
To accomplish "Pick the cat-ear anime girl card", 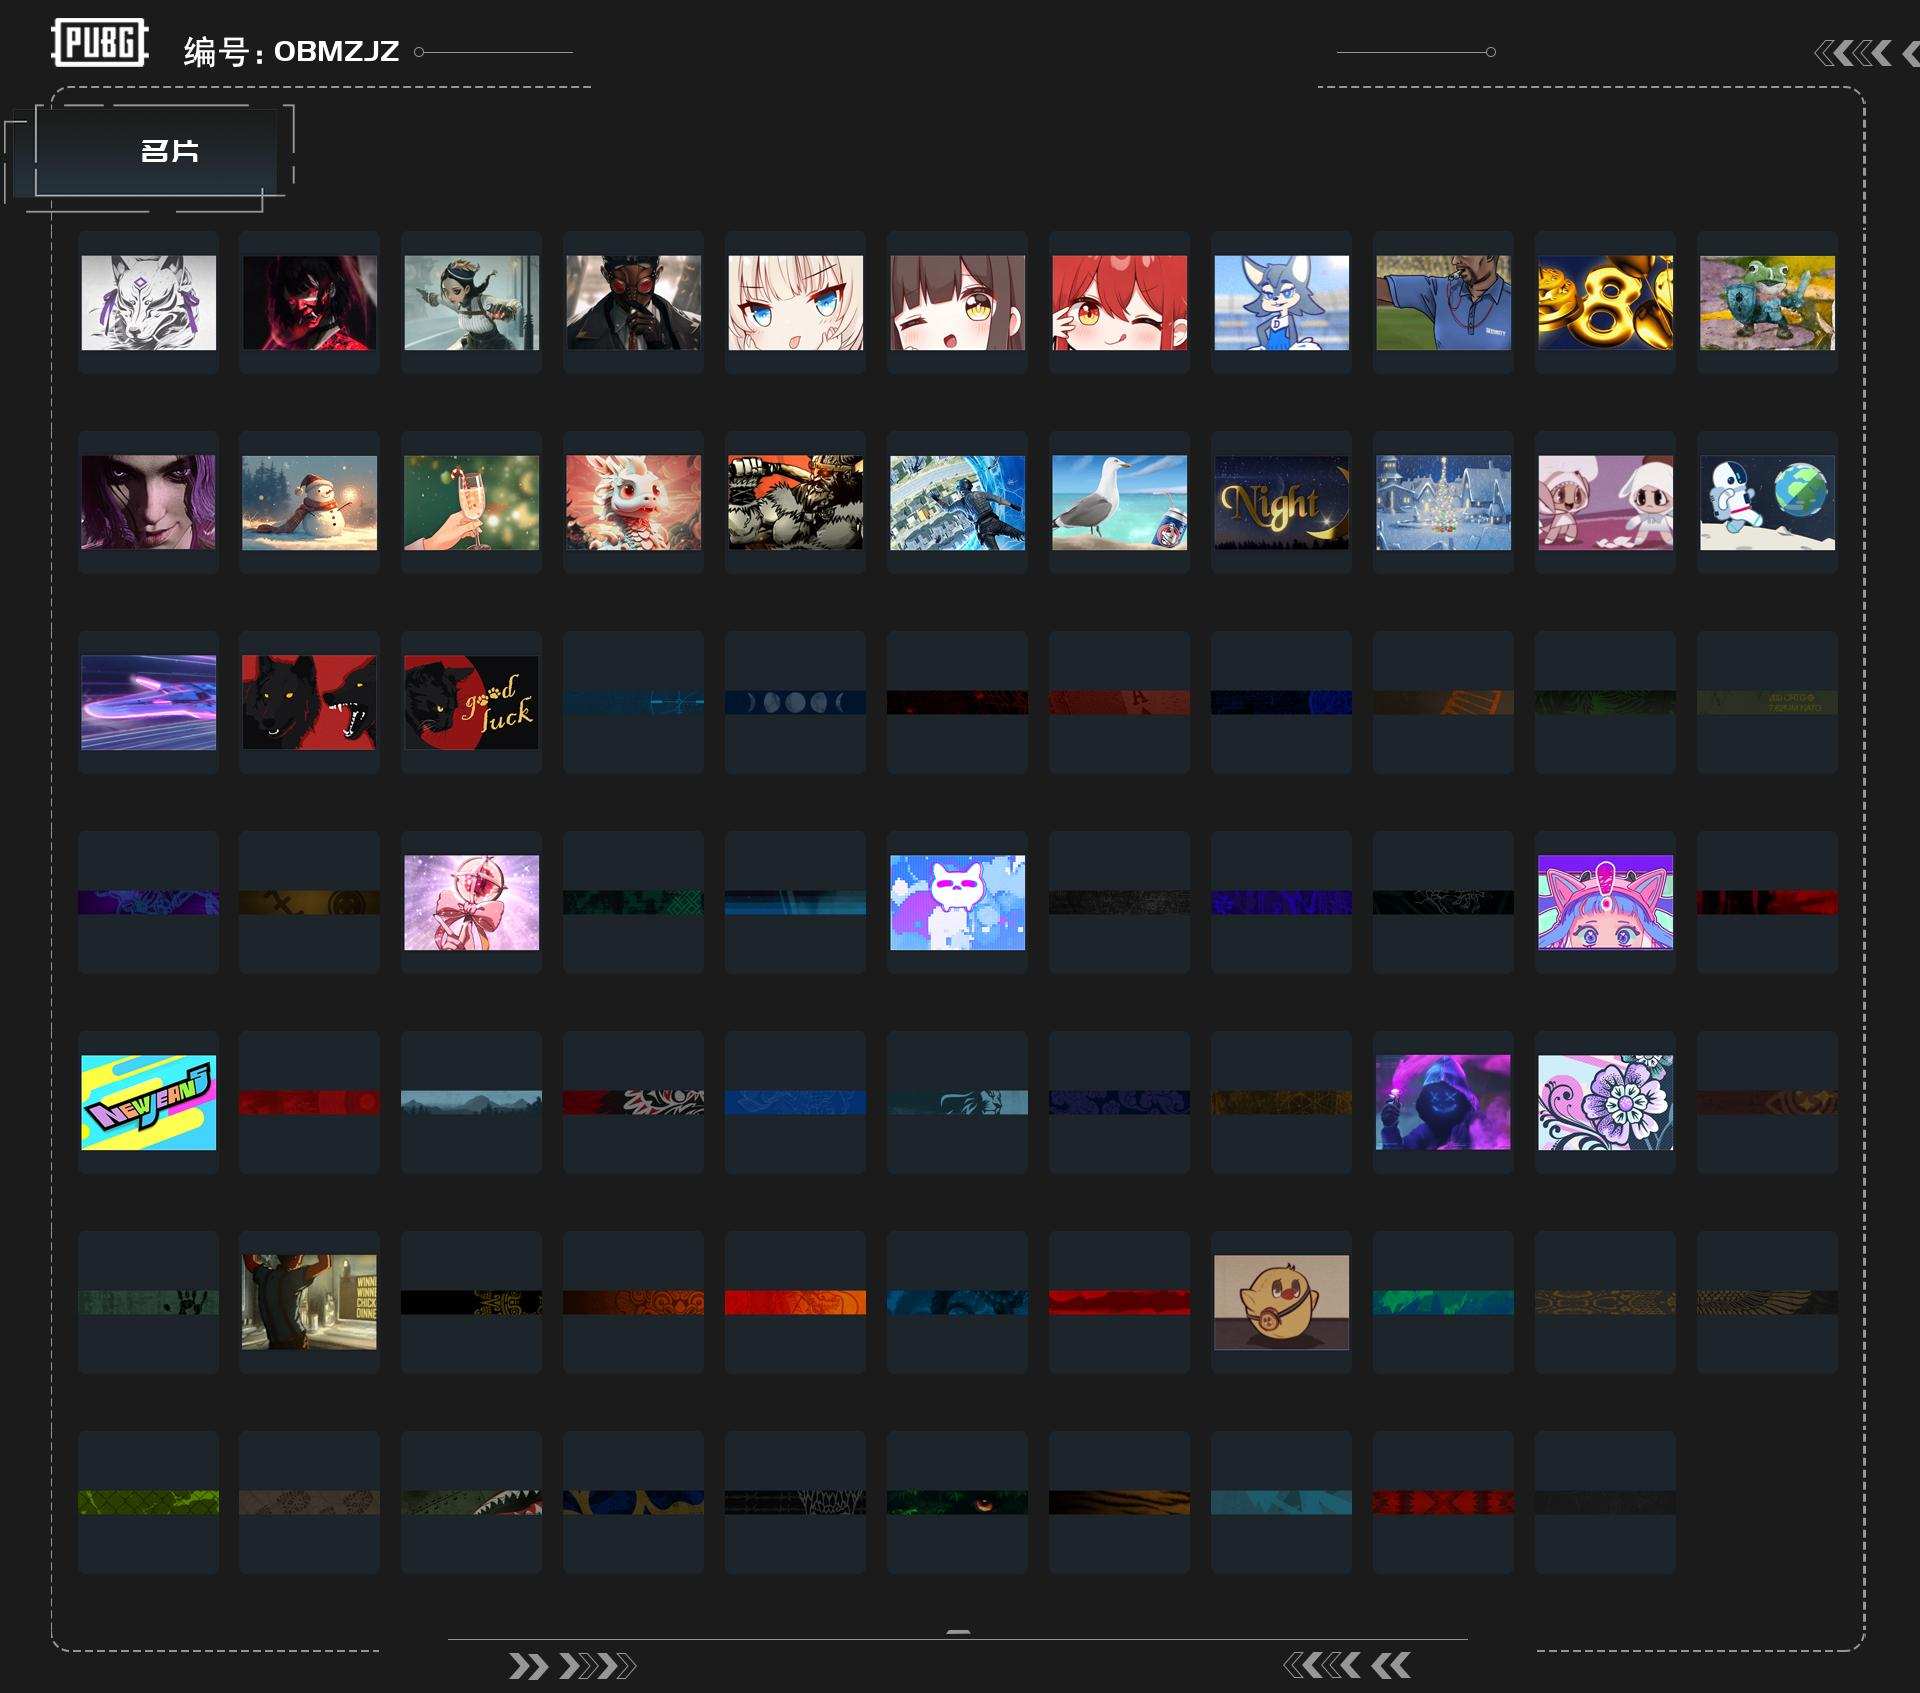I will pos(1606,902).
